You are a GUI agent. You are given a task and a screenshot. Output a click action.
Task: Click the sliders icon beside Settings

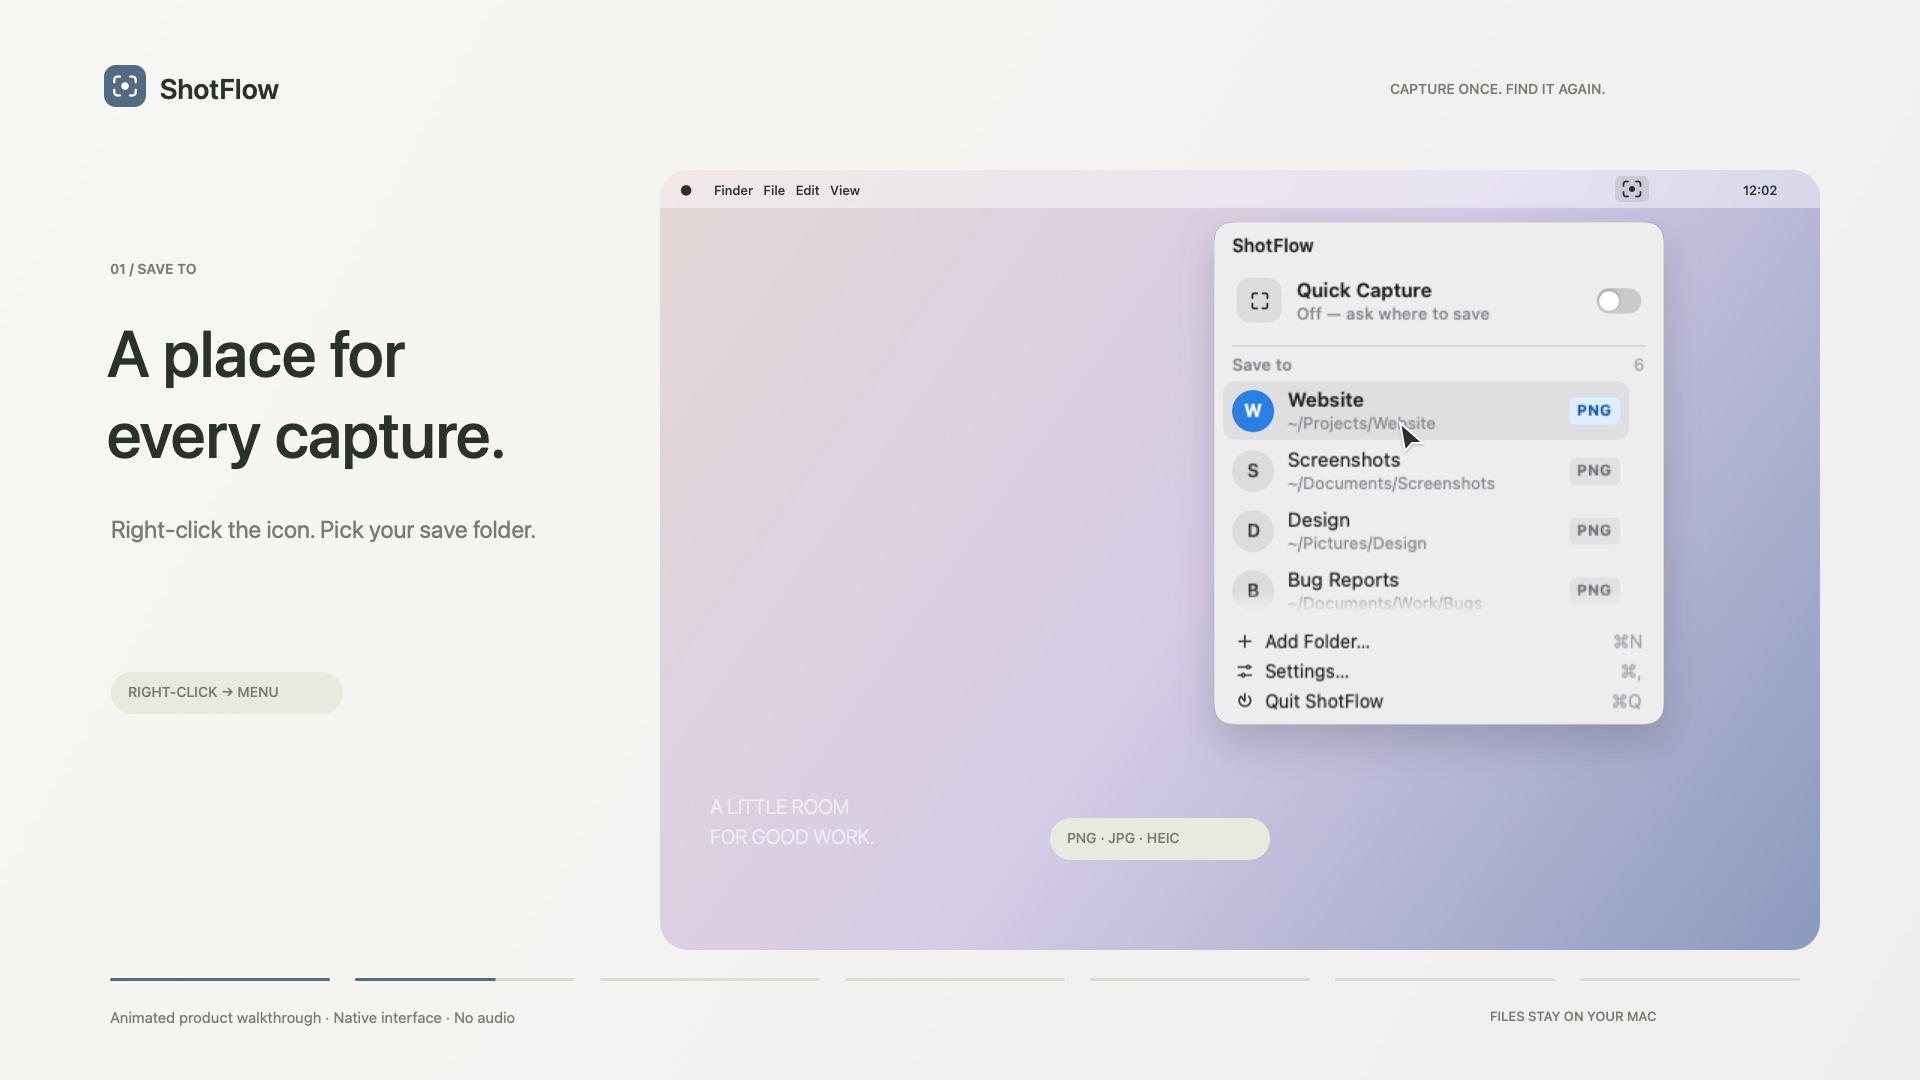(x=1244, y=671)
